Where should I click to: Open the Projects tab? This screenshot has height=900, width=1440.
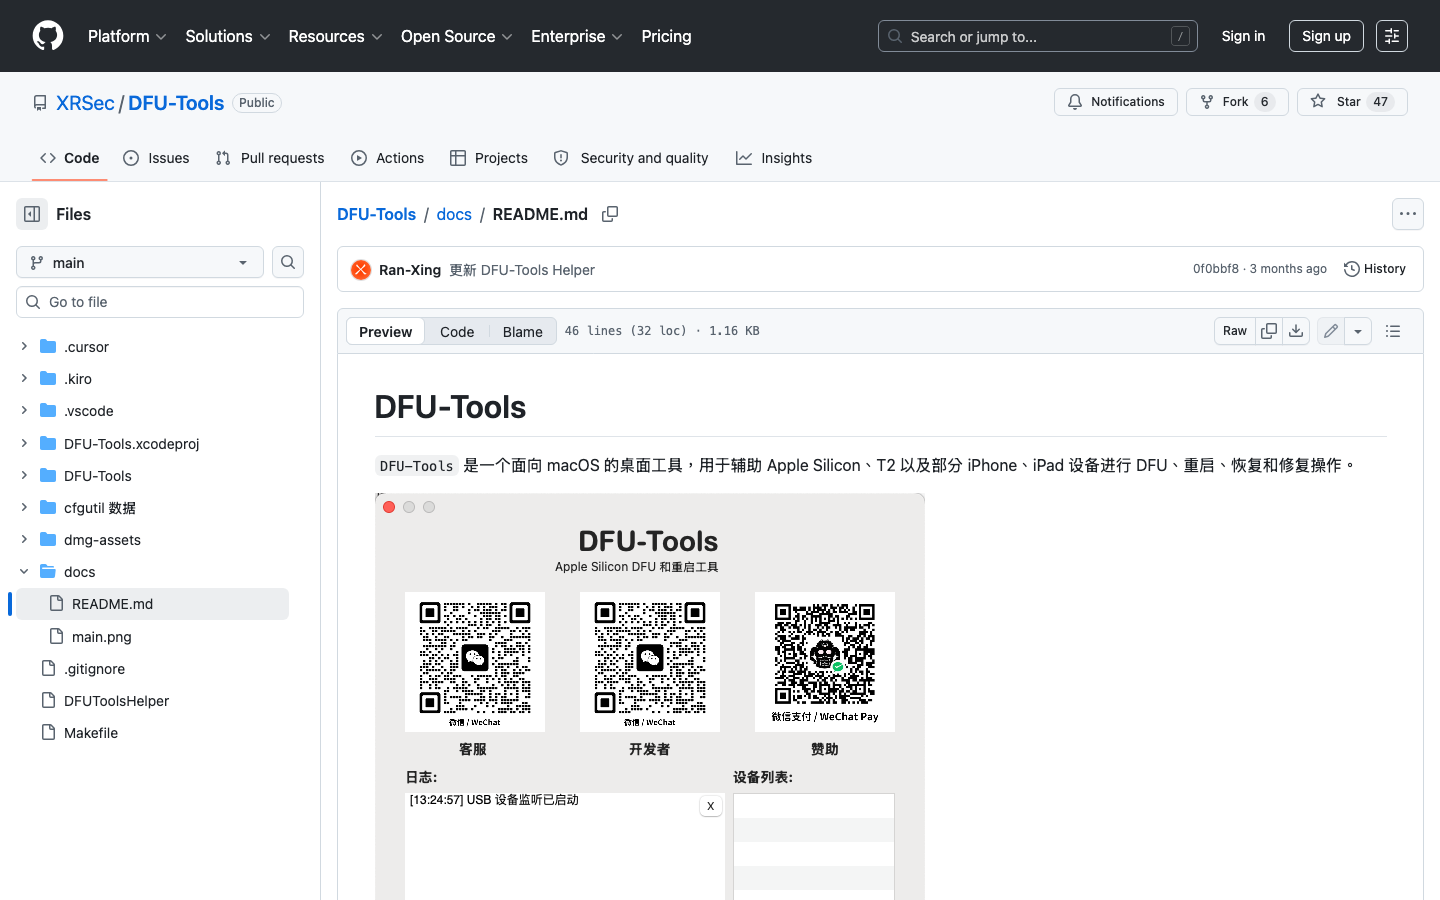click(489, 158)
